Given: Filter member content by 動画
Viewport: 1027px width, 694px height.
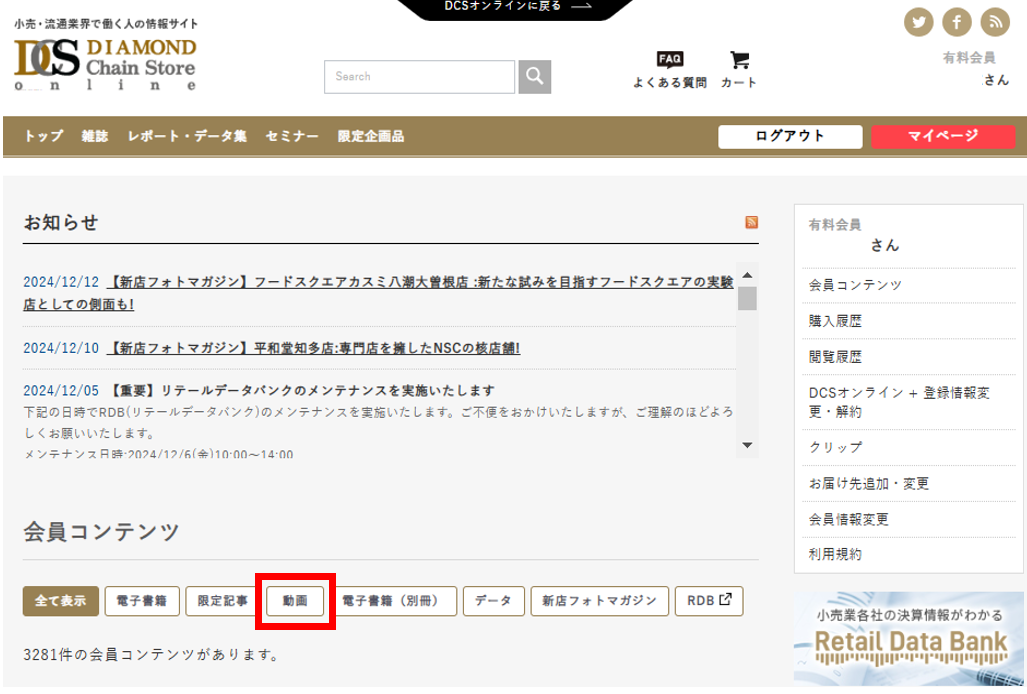Looking at the screenshot, I should pos(295,601).
